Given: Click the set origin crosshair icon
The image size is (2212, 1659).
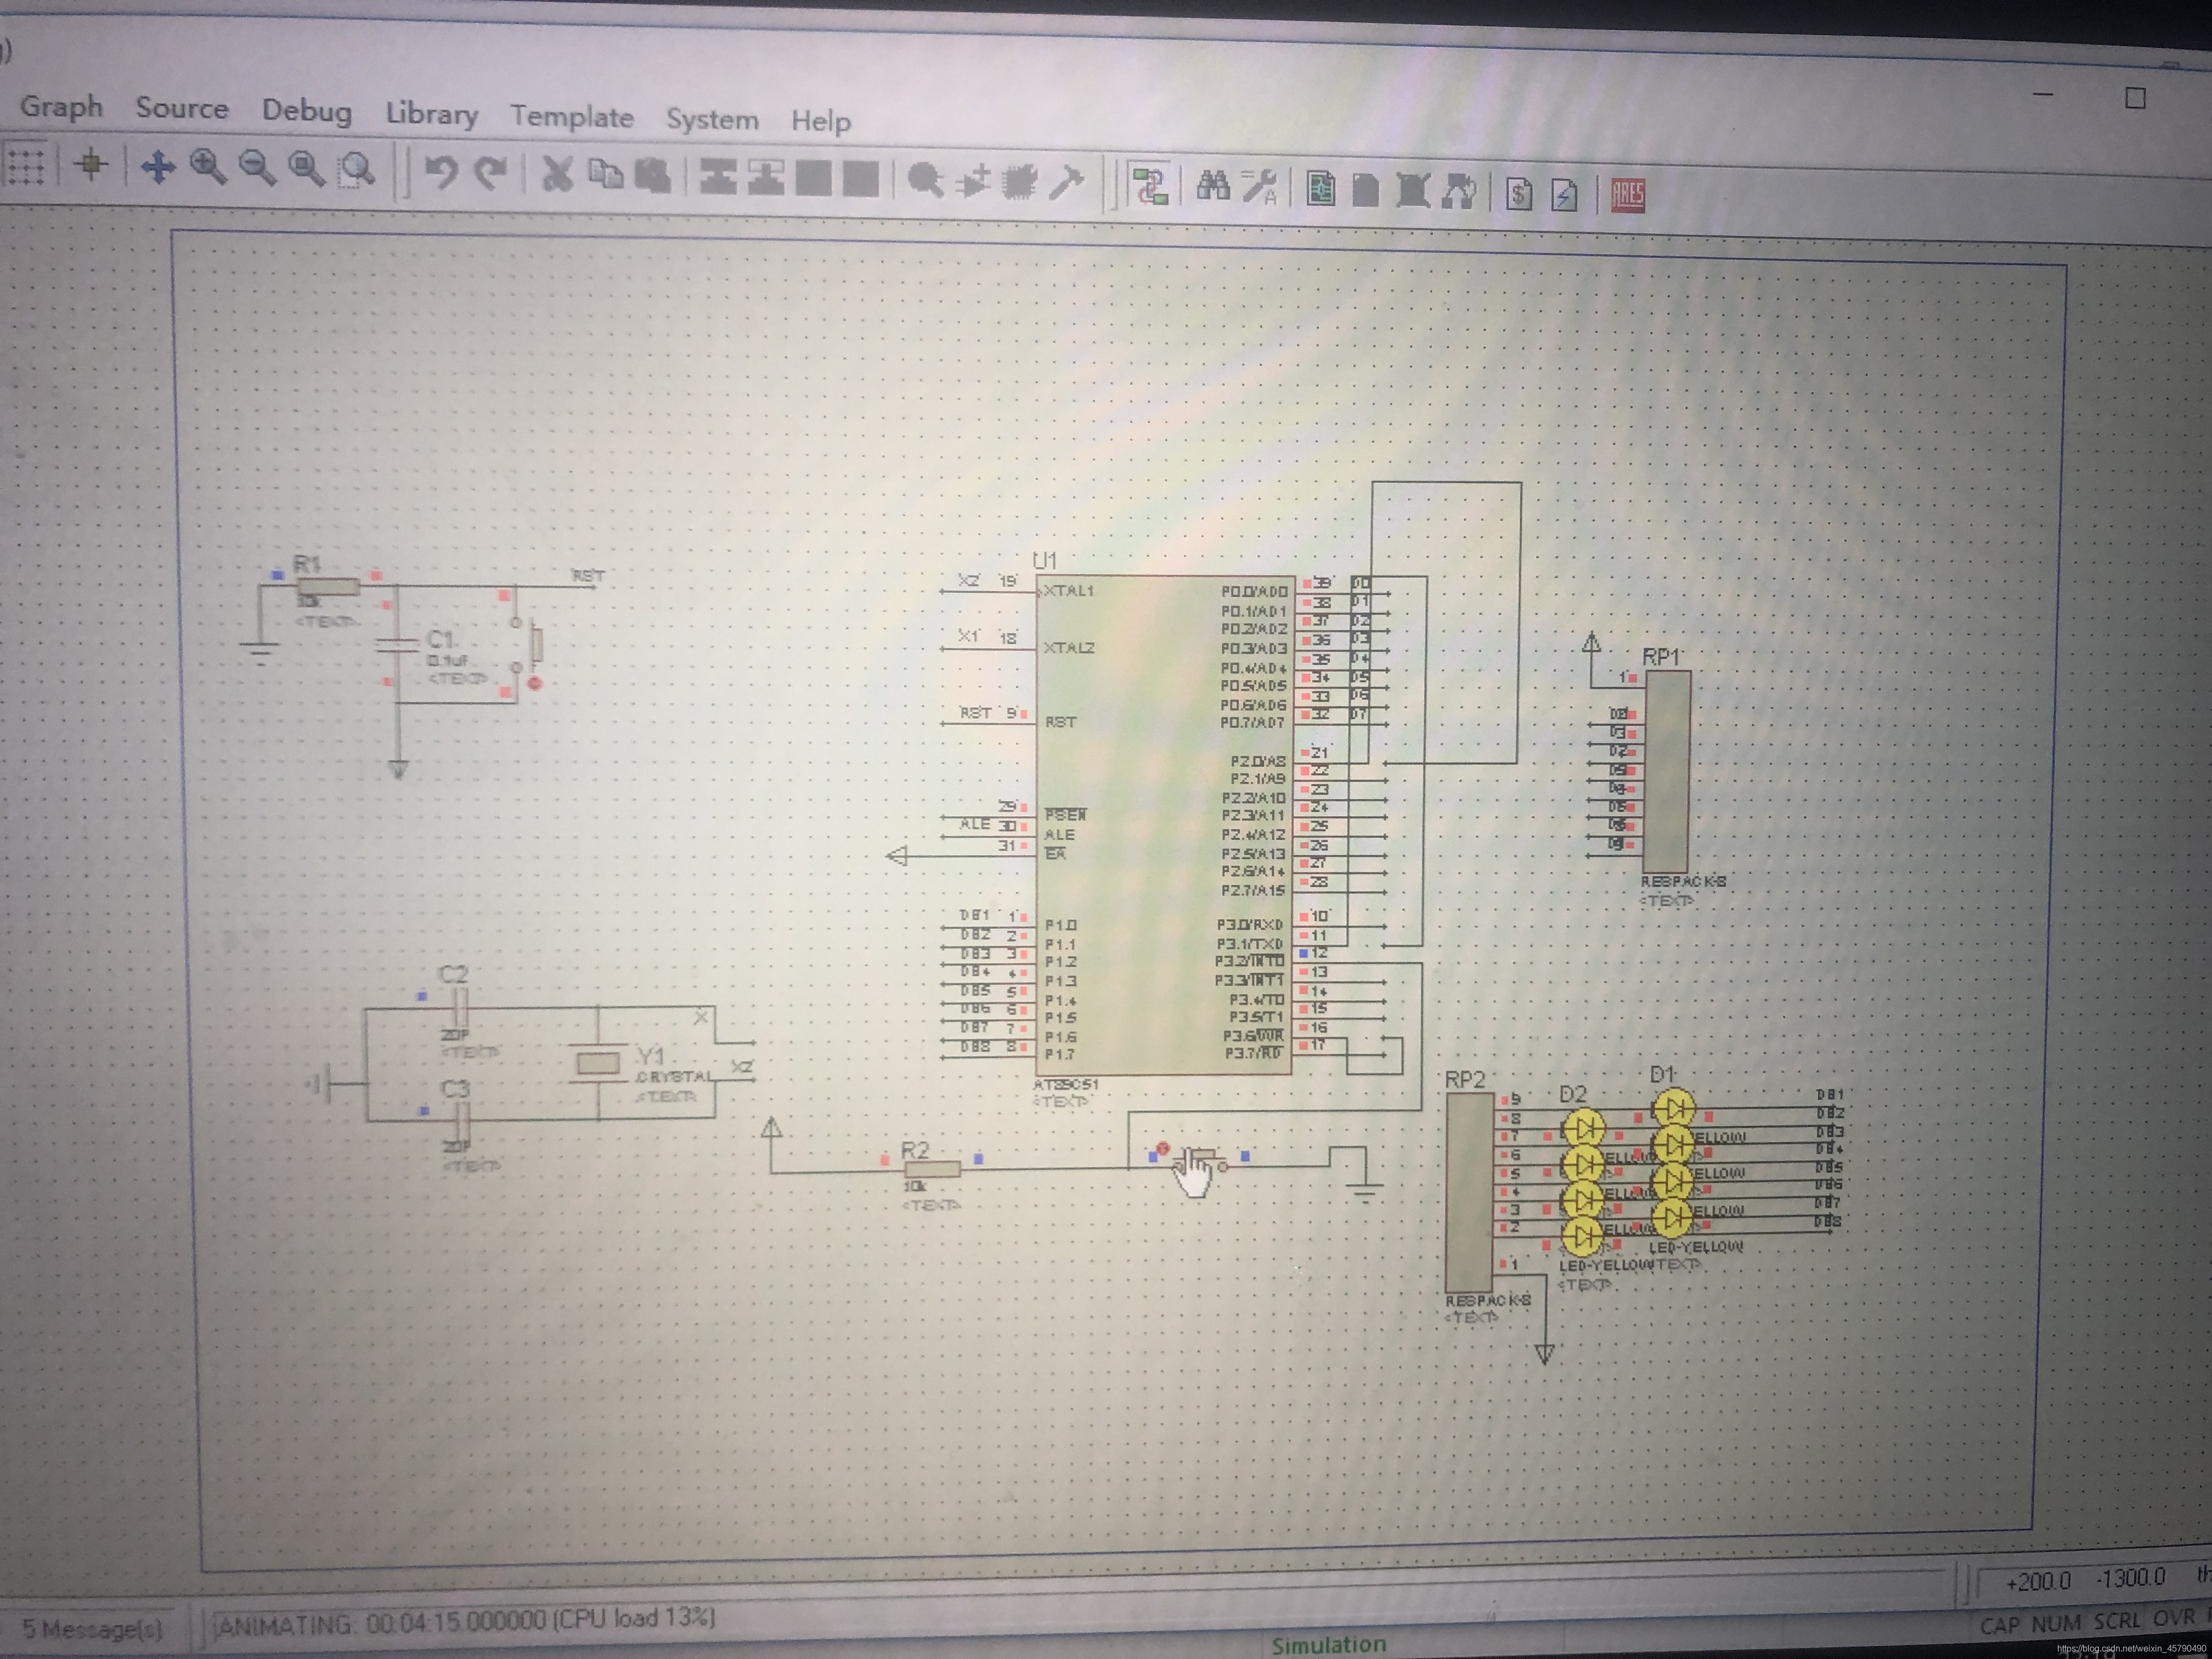Looking at the screenshot, I should tap(90, 165).
